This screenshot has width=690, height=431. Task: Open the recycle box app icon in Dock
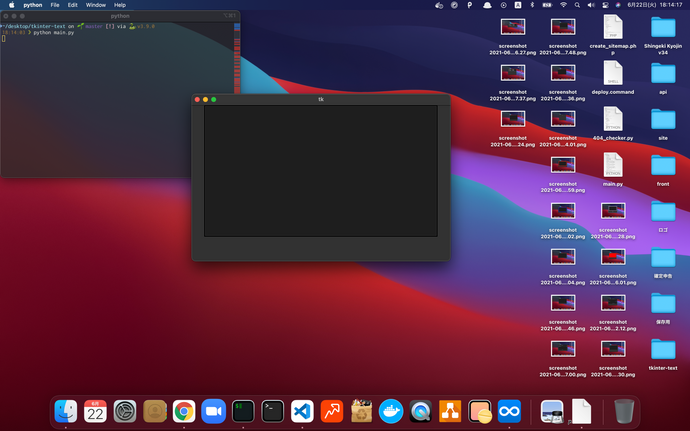pos(361,411)
